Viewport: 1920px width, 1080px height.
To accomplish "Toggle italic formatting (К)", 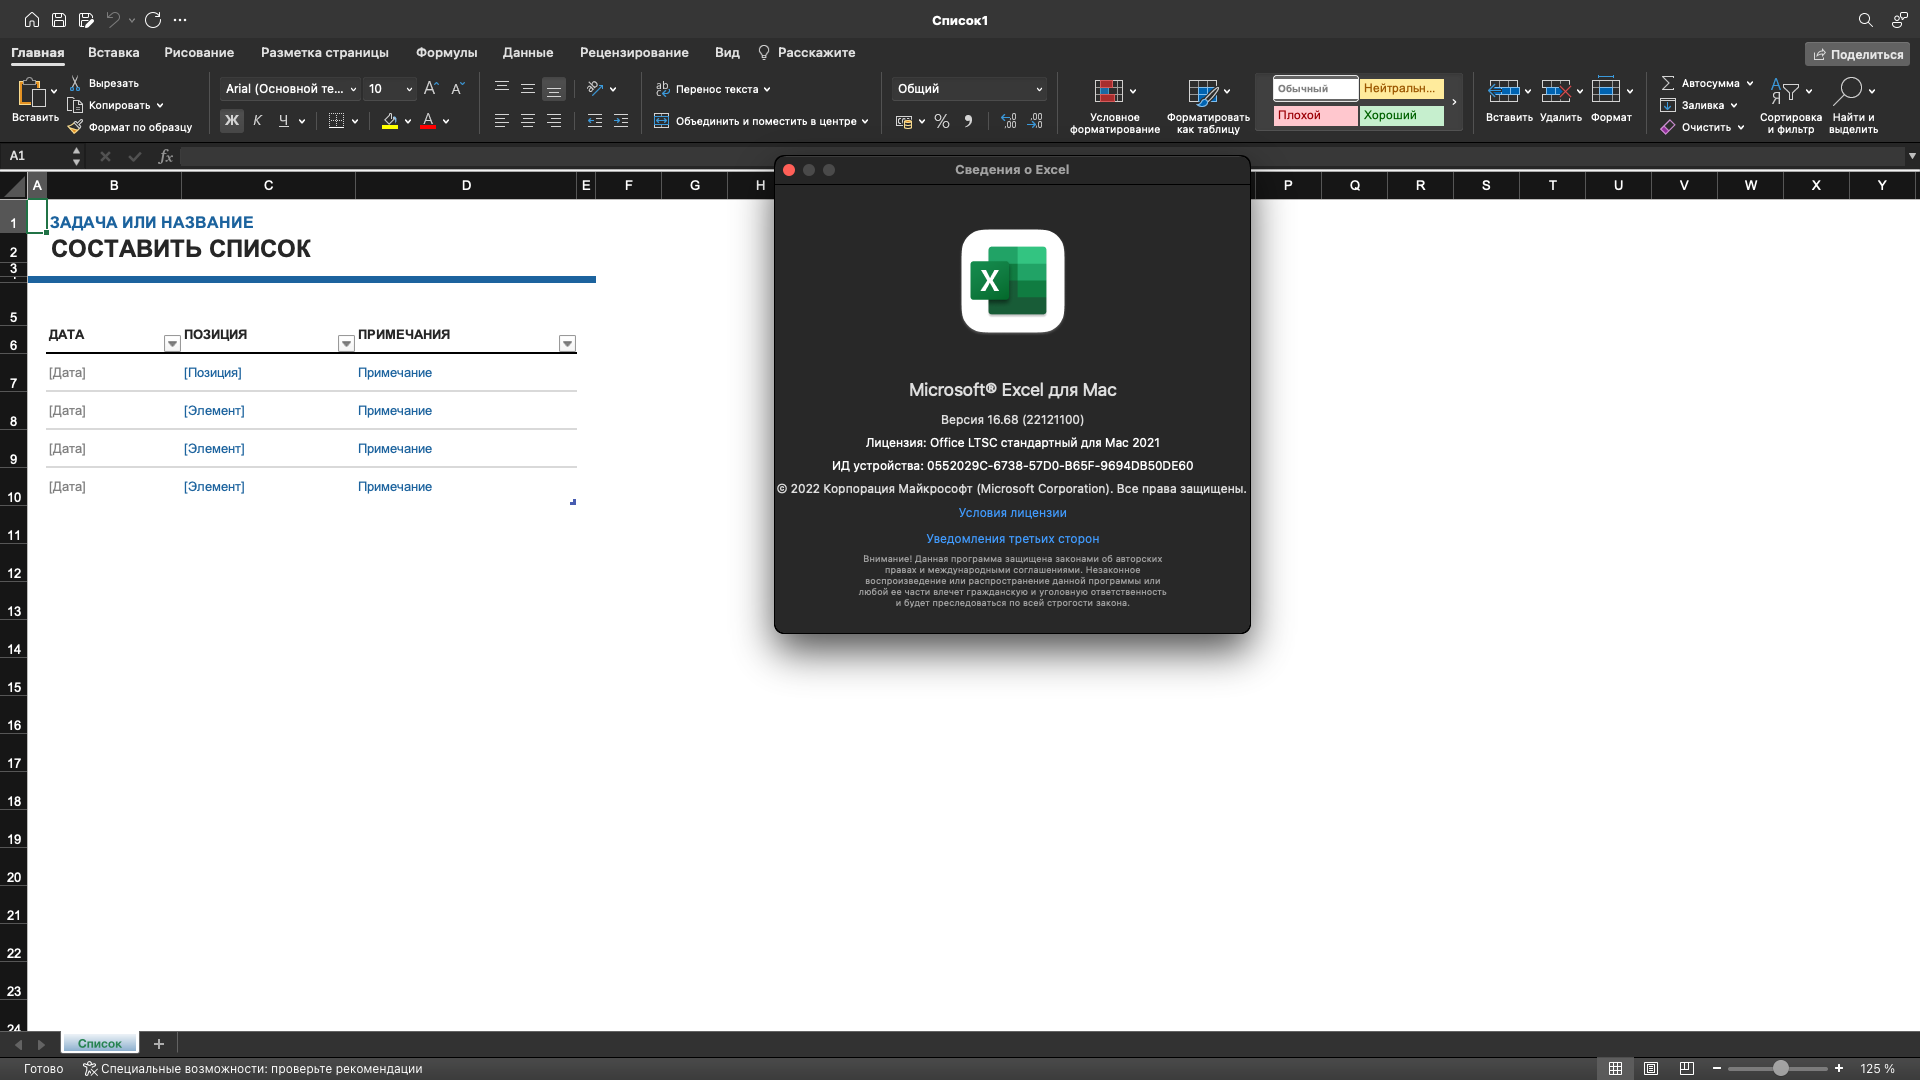I will [258, 121].
